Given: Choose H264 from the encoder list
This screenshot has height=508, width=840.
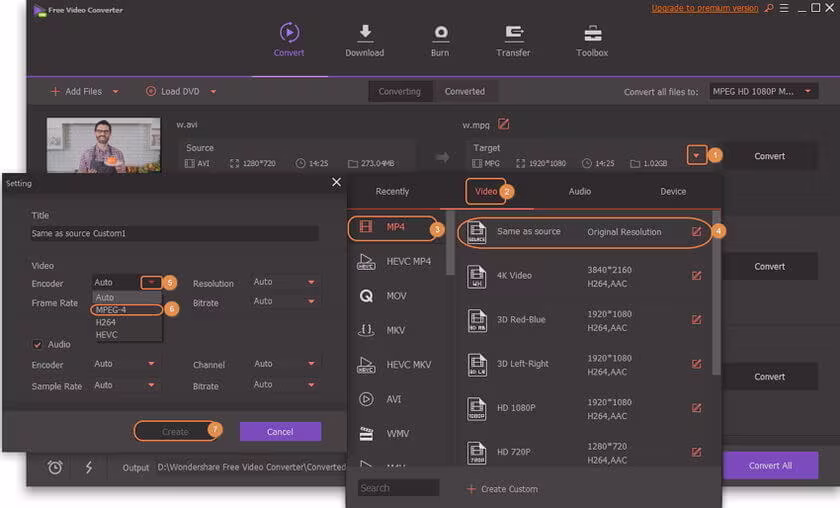Looking at the screenshot, I should click(127, 322).
